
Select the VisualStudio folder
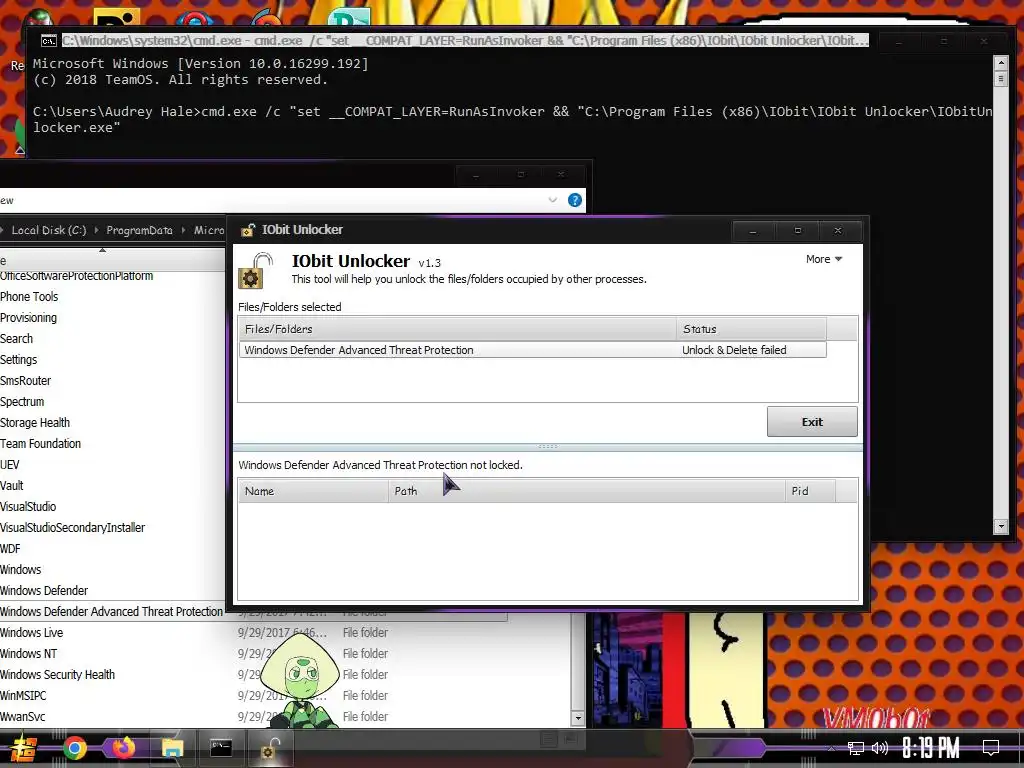[x=28, y=506]
